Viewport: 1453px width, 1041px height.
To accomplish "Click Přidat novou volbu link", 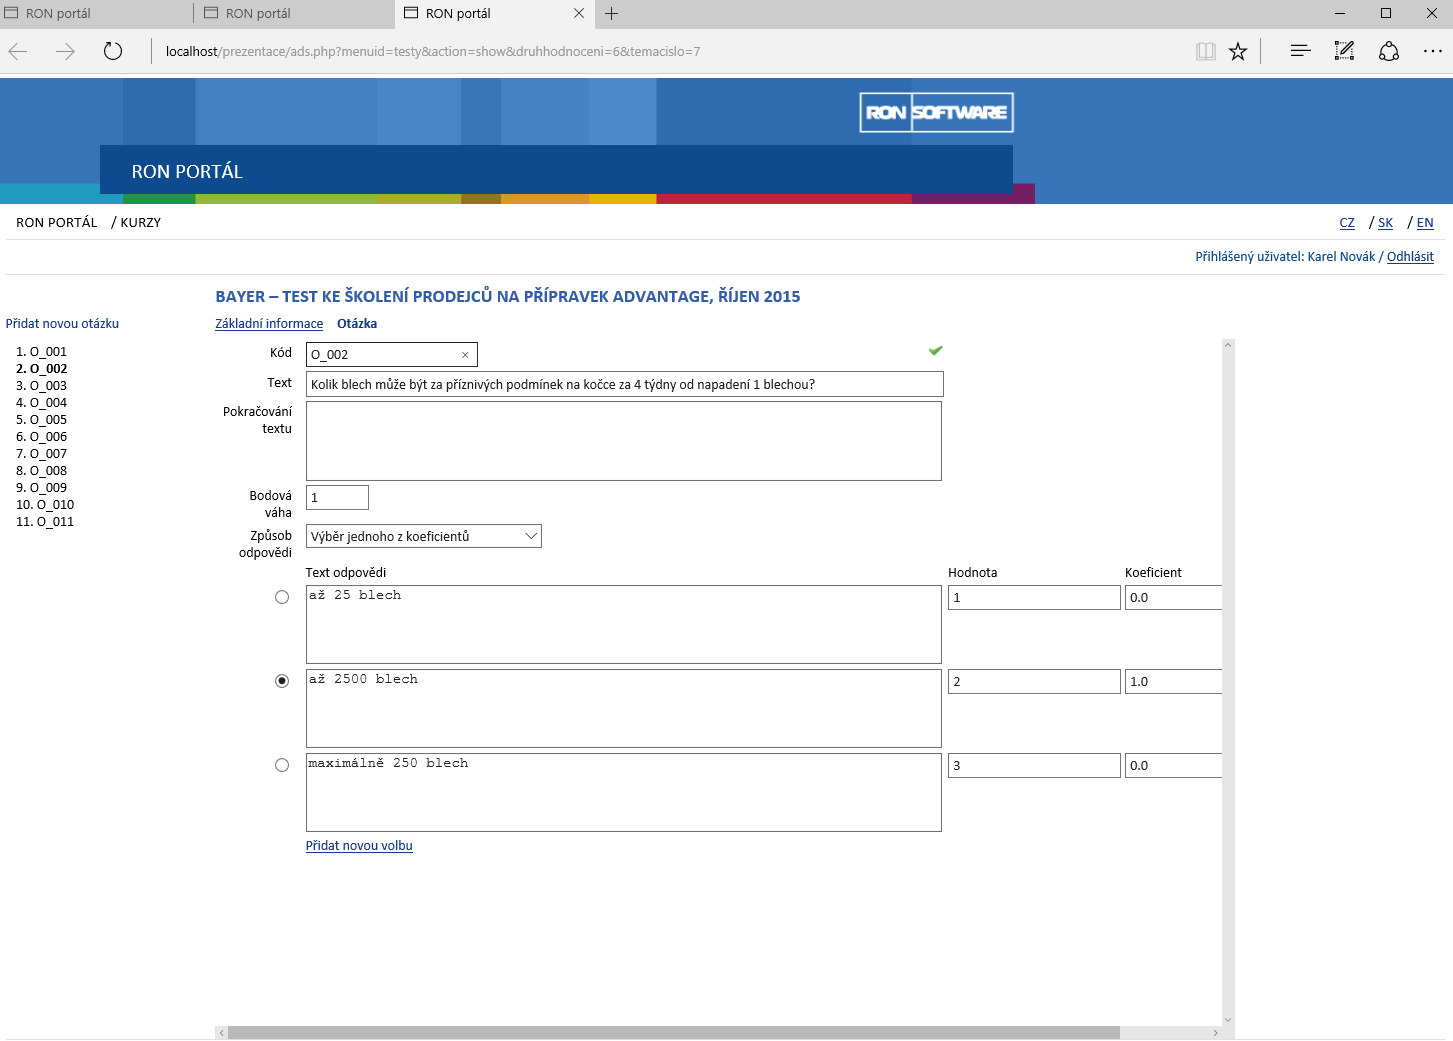I will pyautogui.click(x=359, y=846).
